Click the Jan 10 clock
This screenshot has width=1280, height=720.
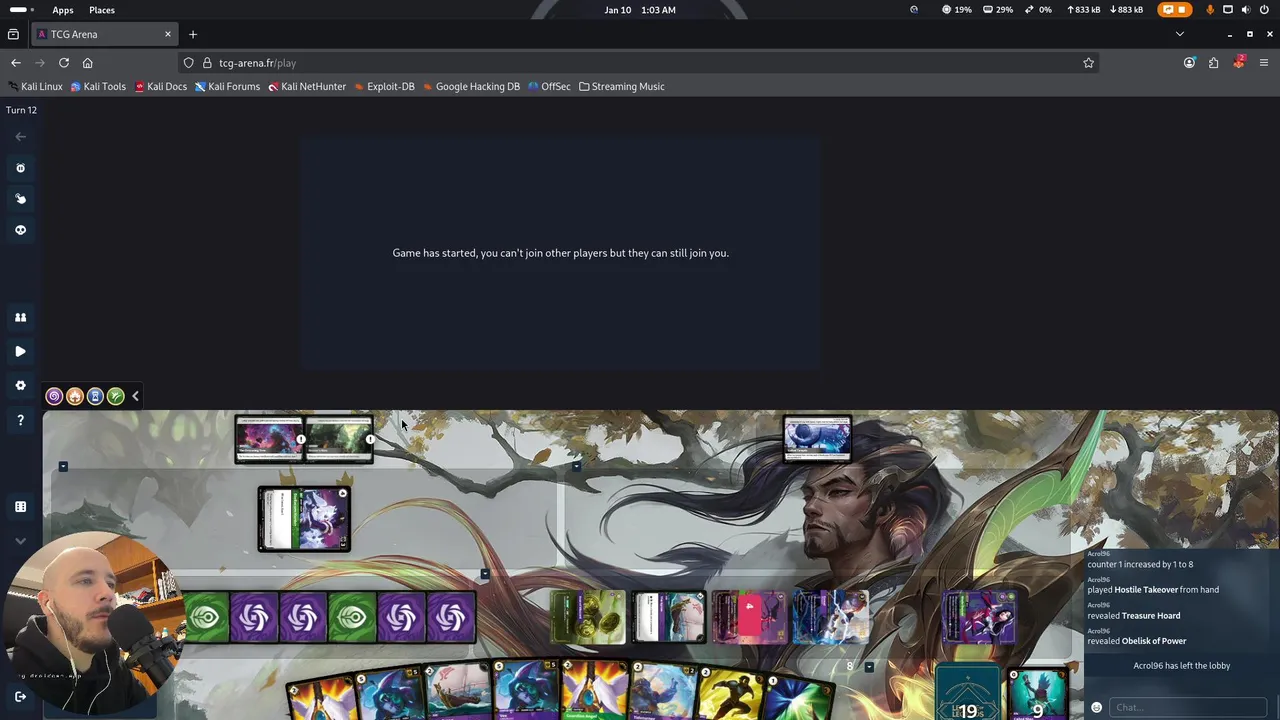click(640, 10)
